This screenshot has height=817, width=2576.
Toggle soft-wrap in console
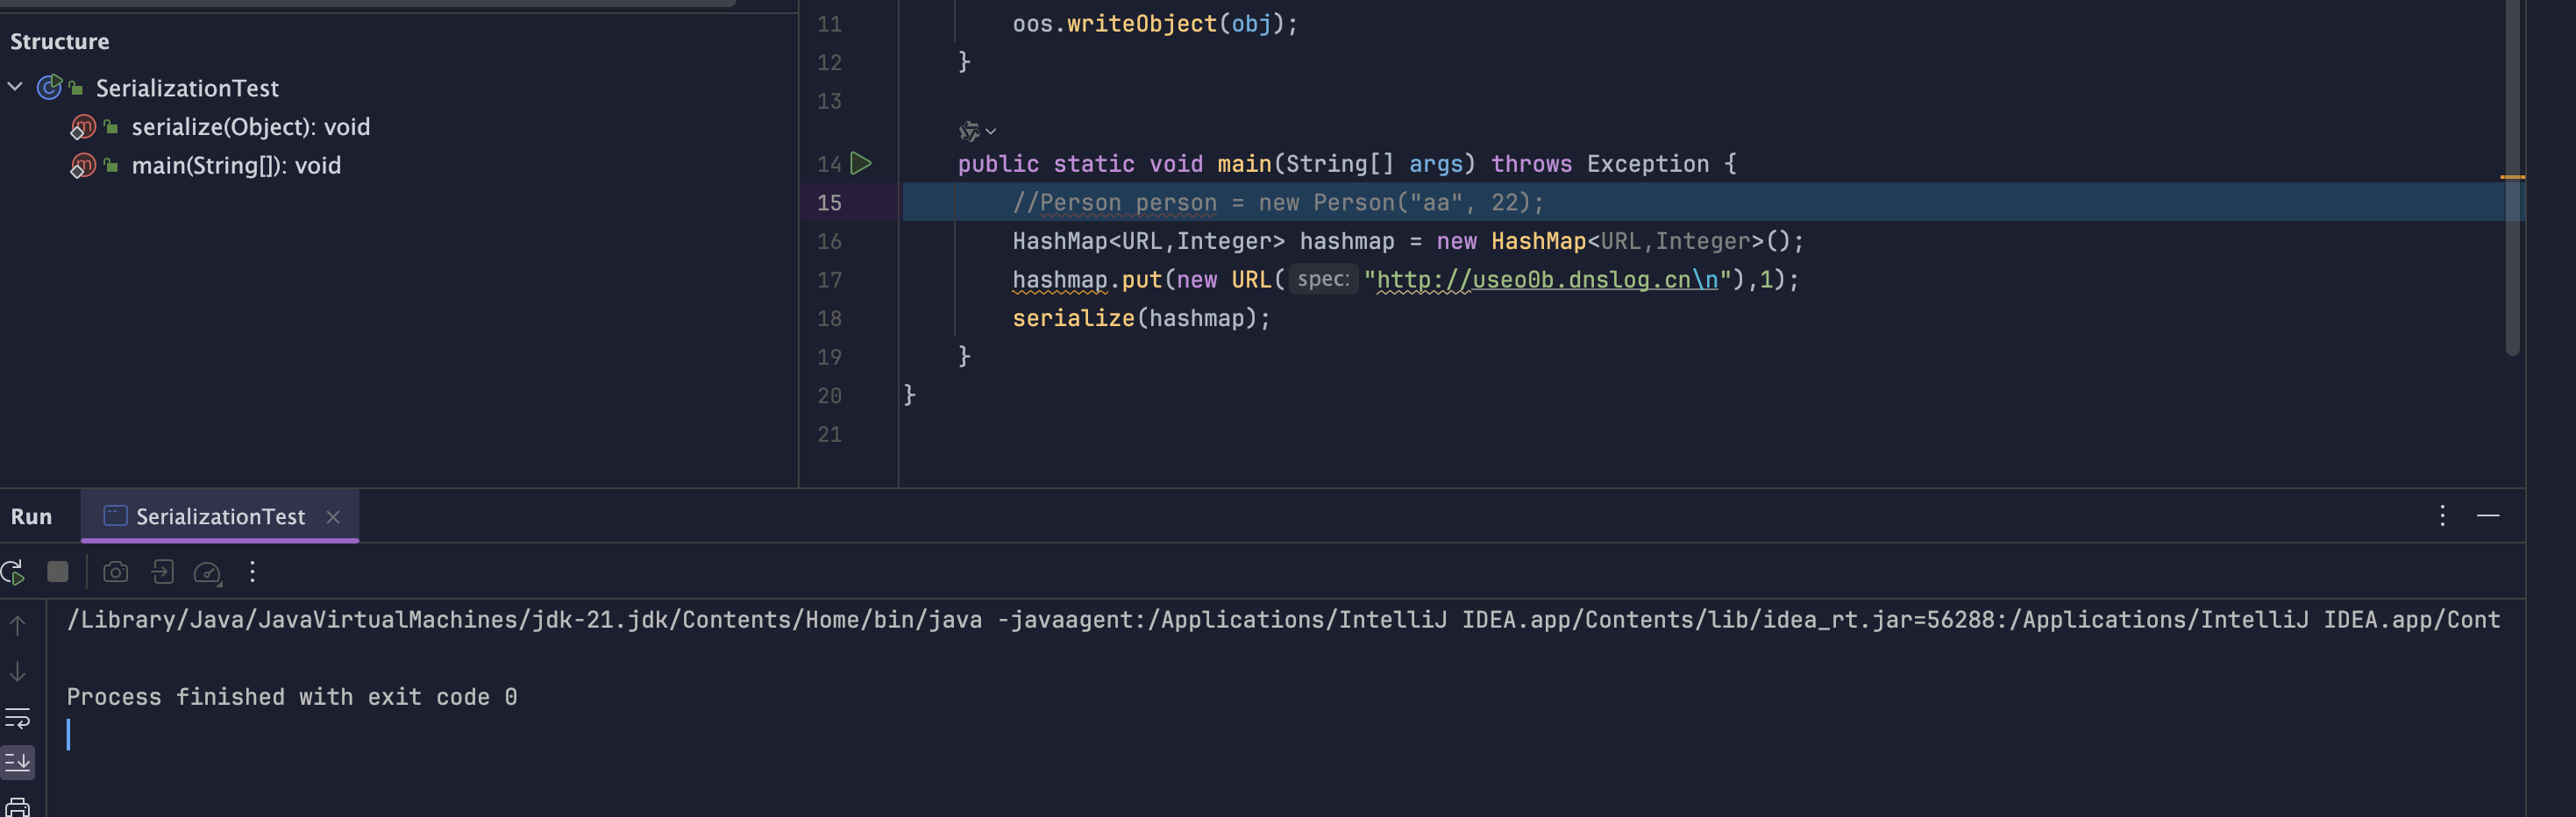click(18, 718)
